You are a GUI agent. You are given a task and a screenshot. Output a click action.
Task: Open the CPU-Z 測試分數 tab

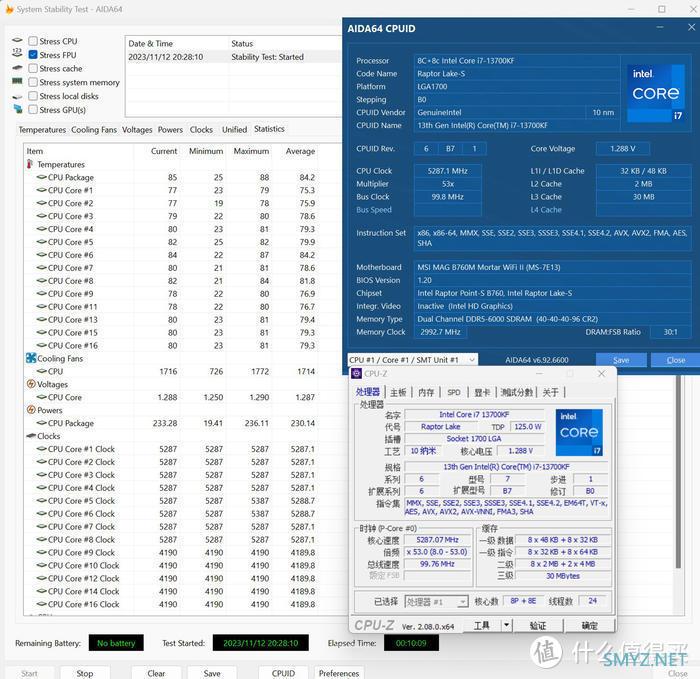[x=517, y=392]
